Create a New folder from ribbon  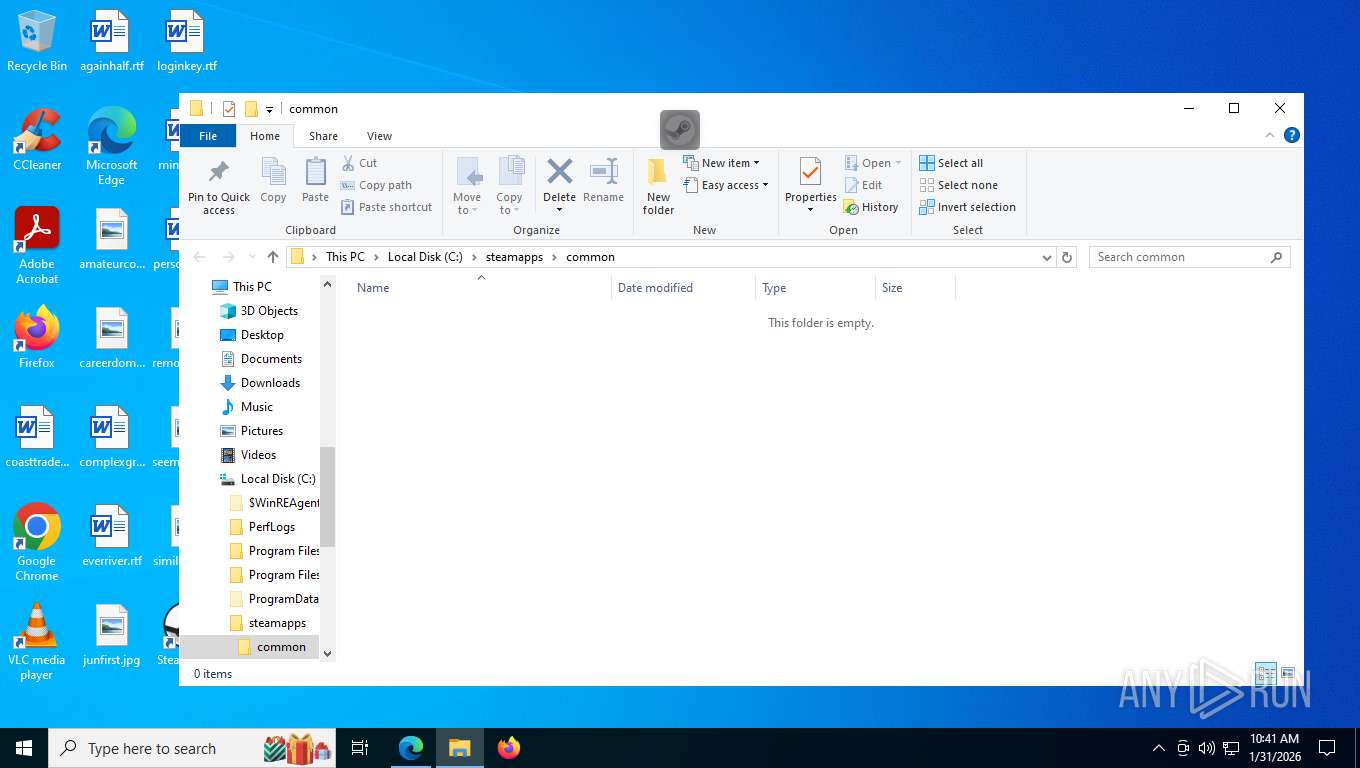(x=658, y=185)
